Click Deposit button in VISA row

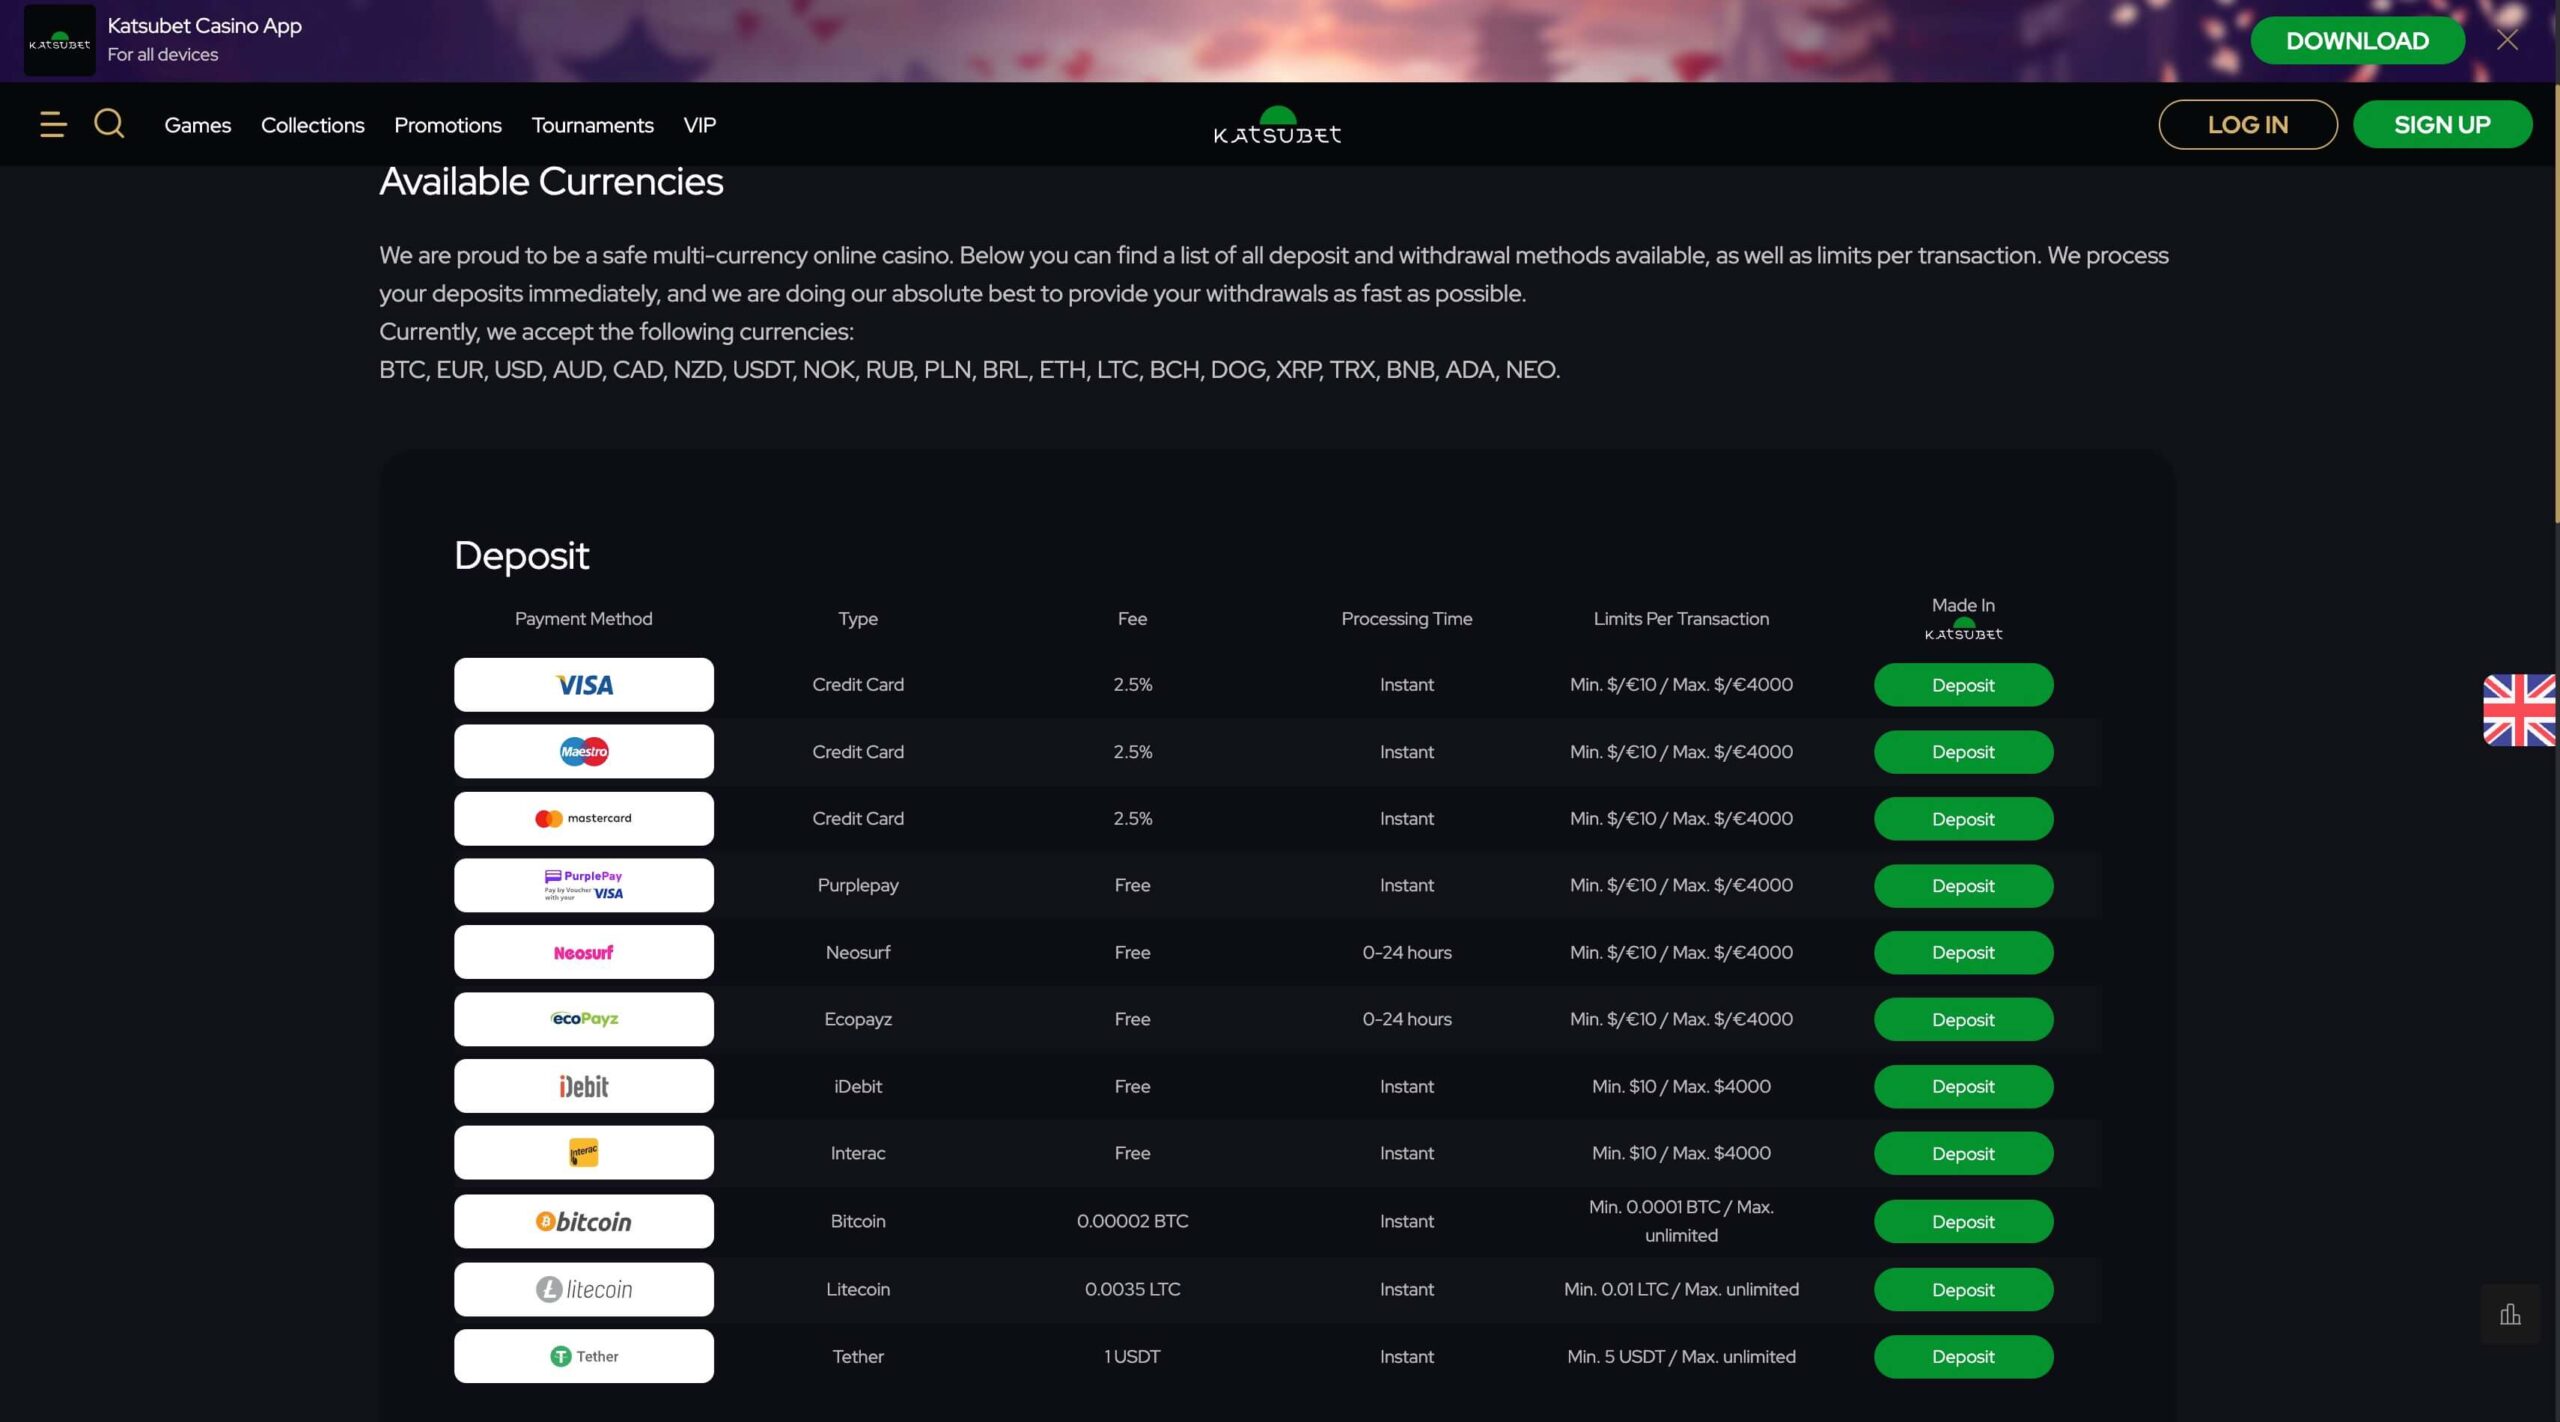(x=1963, y=685)
